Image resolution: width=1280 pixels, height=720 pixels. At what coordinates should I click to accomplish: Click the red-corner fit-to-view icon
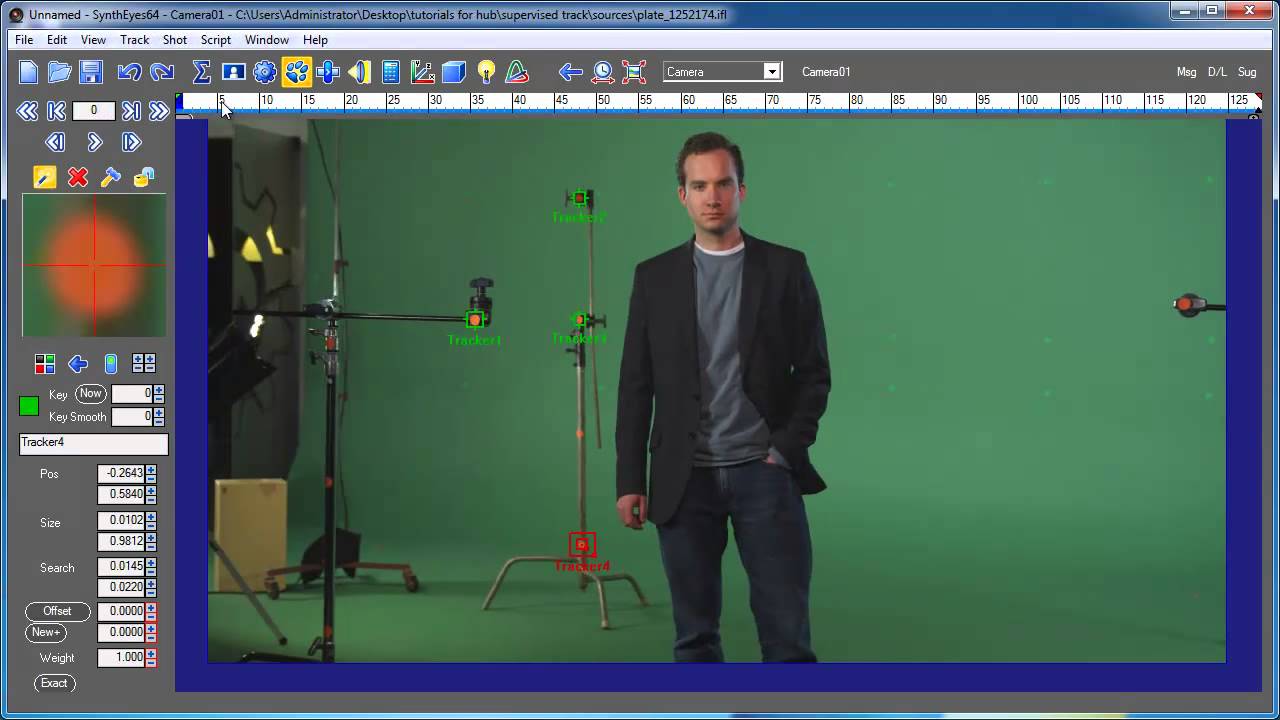[634, 72]
